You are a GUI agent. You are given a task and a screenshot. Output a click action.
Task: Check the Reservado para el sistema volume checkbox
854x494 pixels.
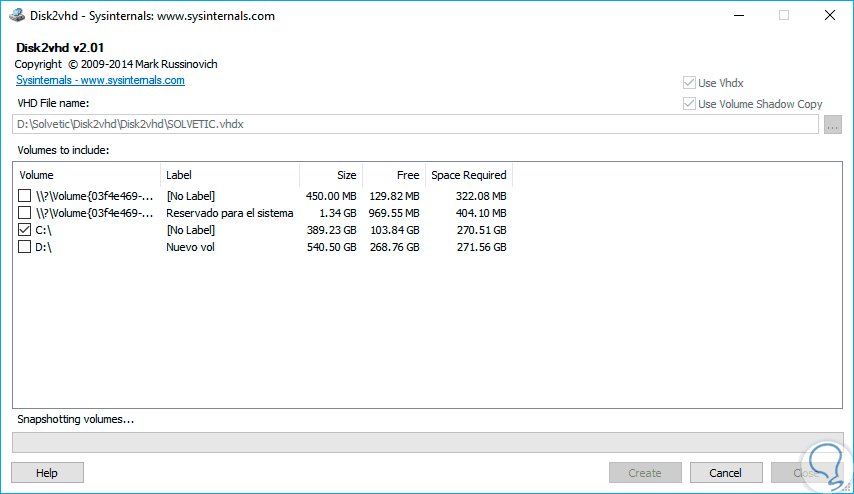[x=25, y=212]
